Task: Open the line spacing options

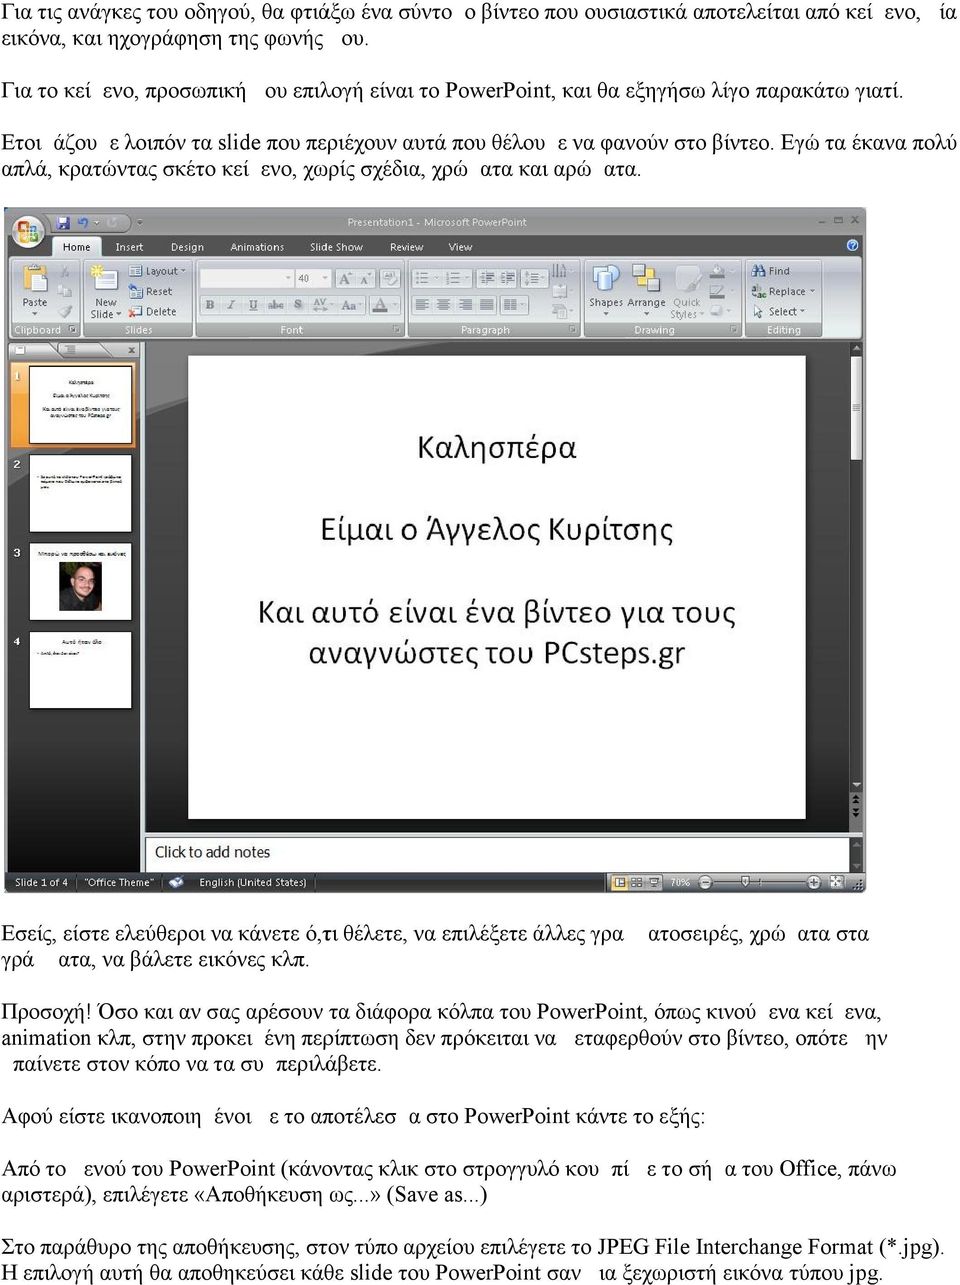Action: pos(534,278)
